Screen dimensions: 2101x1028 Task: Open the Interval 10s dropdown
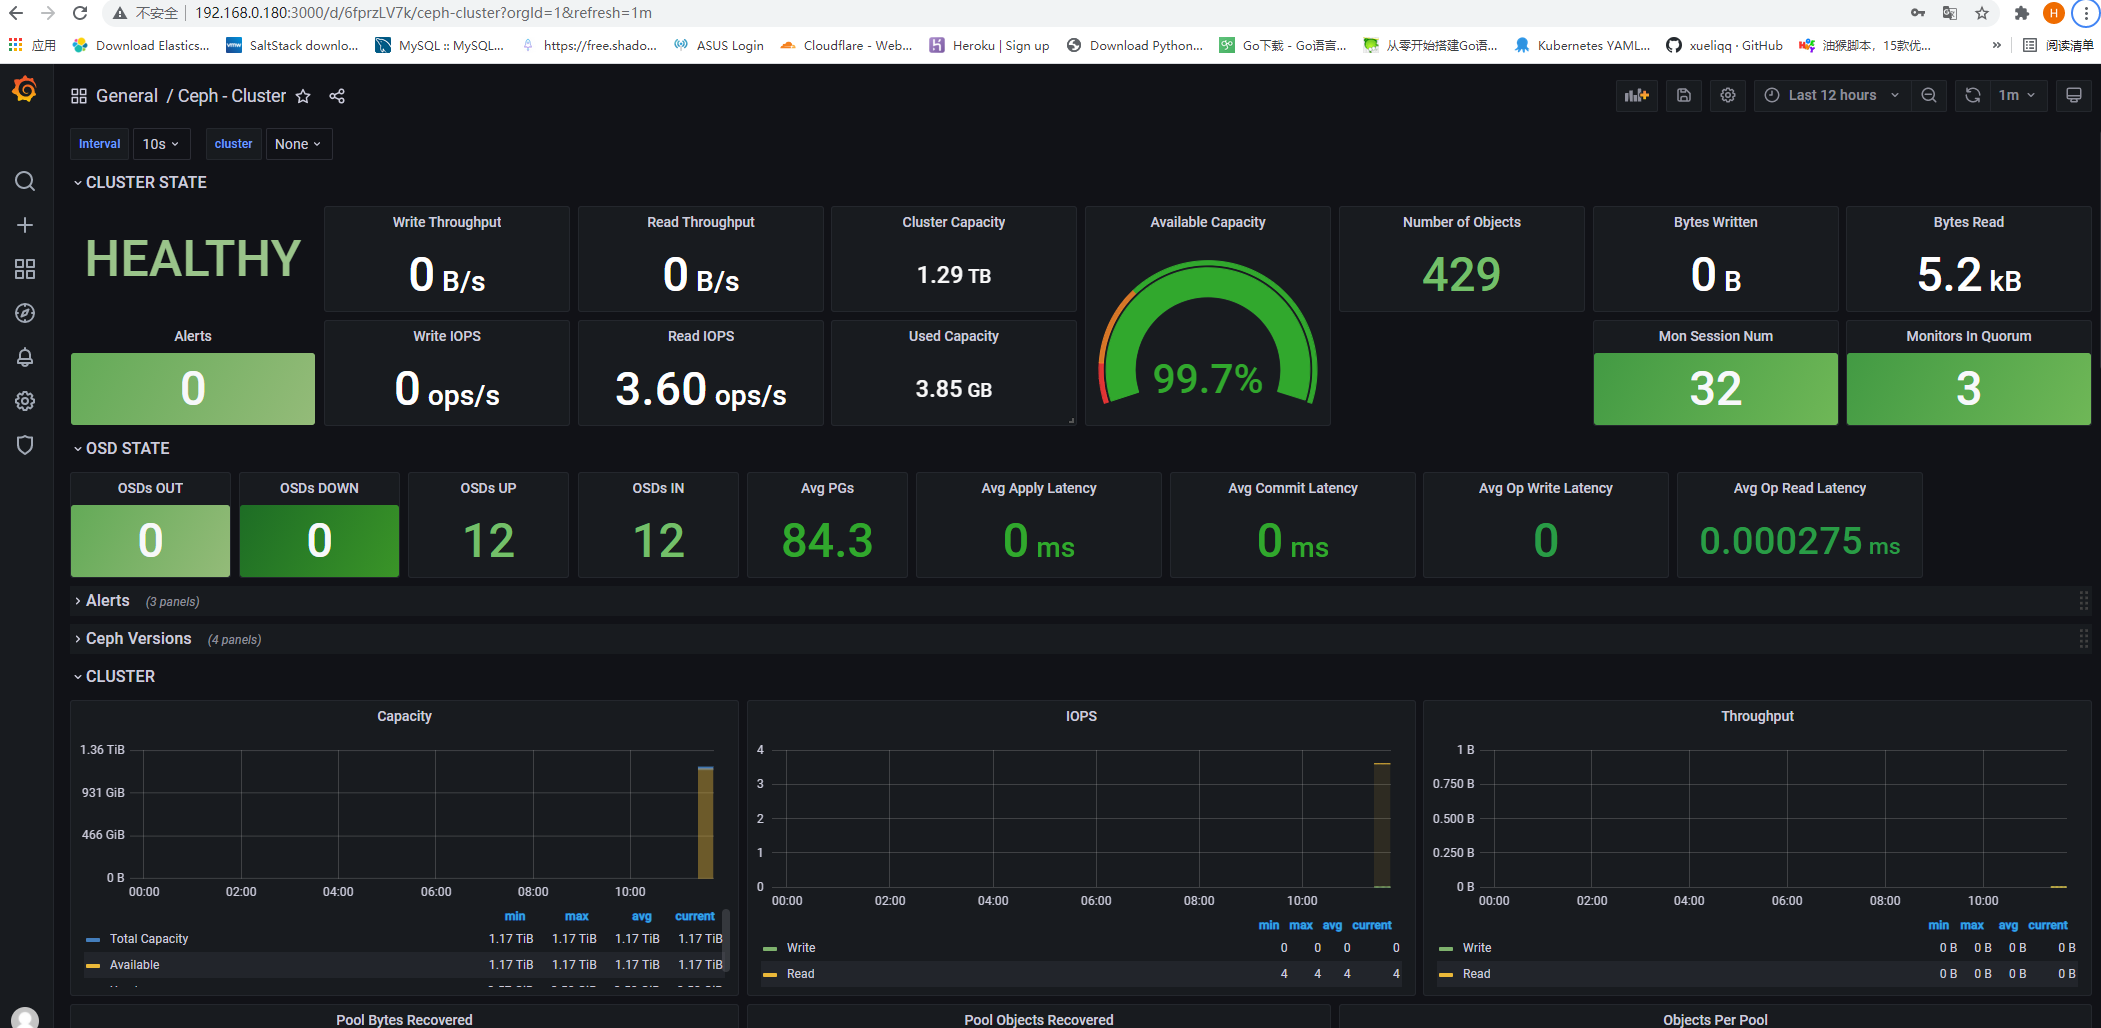pos(161,144)
